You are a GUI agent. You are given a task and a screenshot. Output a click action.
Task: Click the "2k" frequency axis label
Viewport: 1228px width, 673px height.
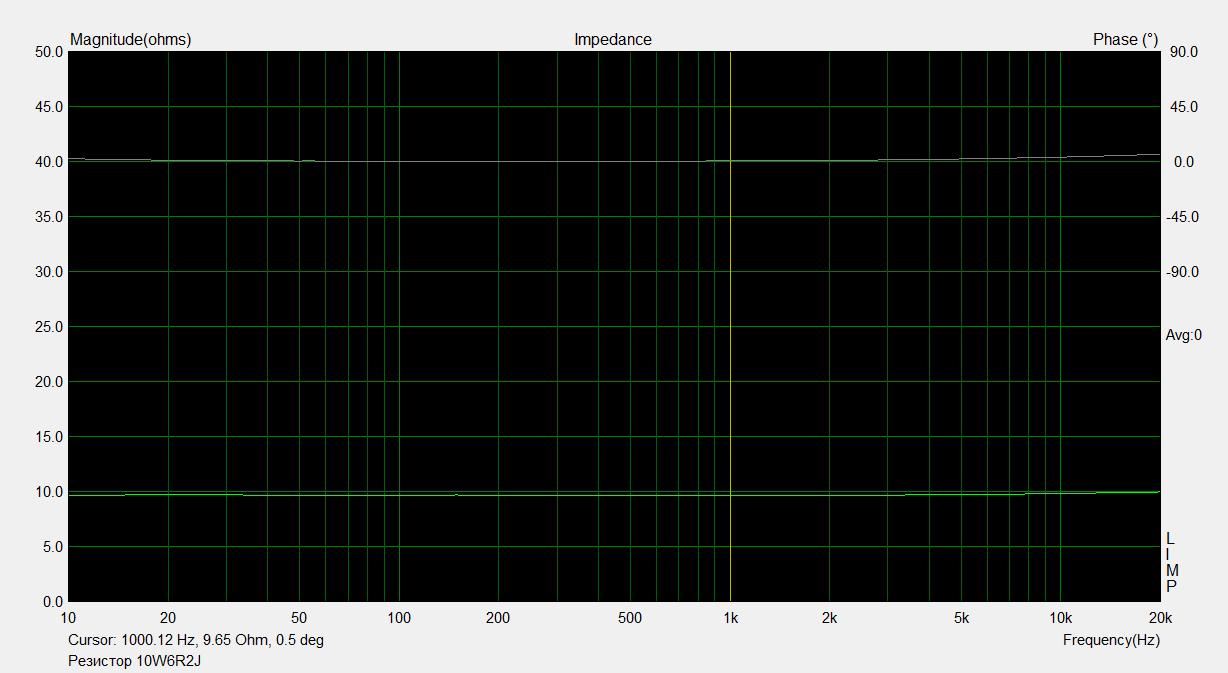point(829,618)
